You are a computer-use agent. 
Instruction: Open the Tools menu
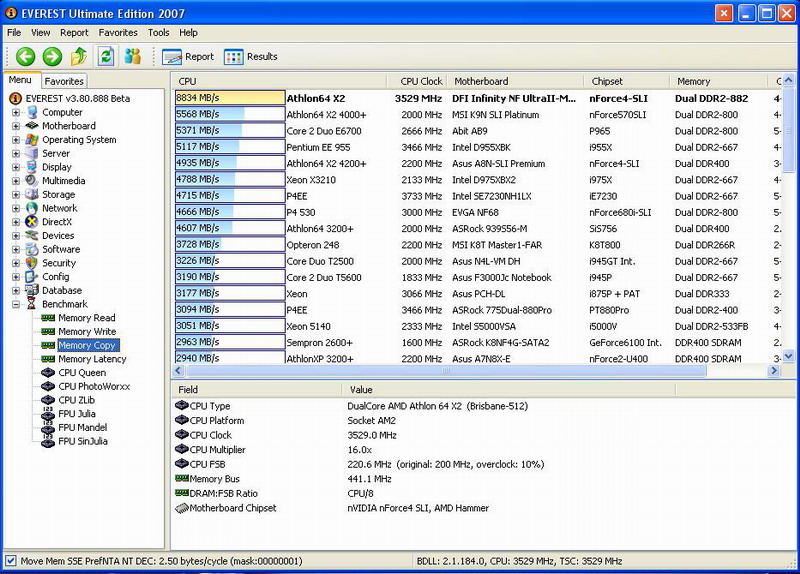pos(158,33)
